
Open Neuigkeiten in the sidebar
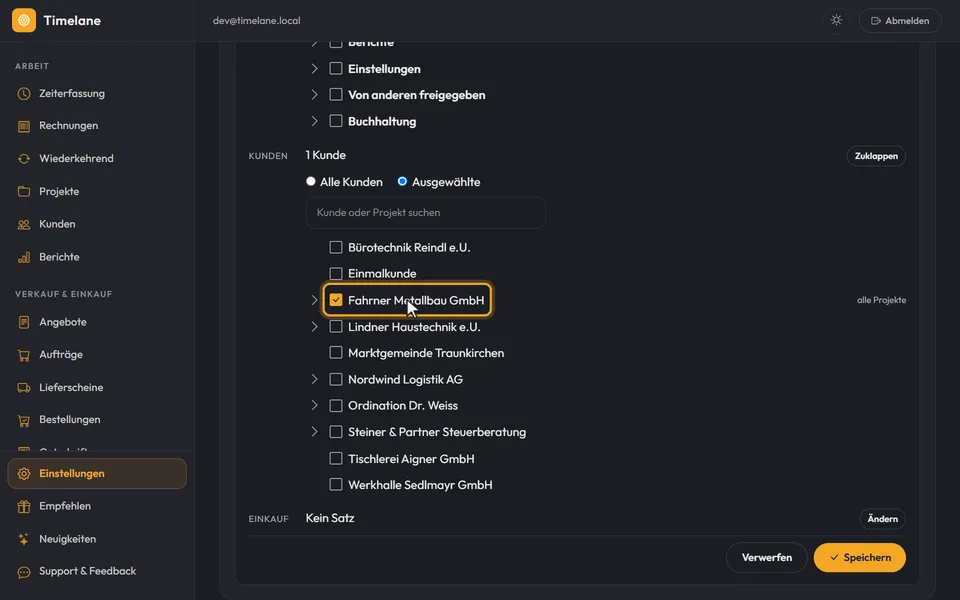tap(97, 539)
